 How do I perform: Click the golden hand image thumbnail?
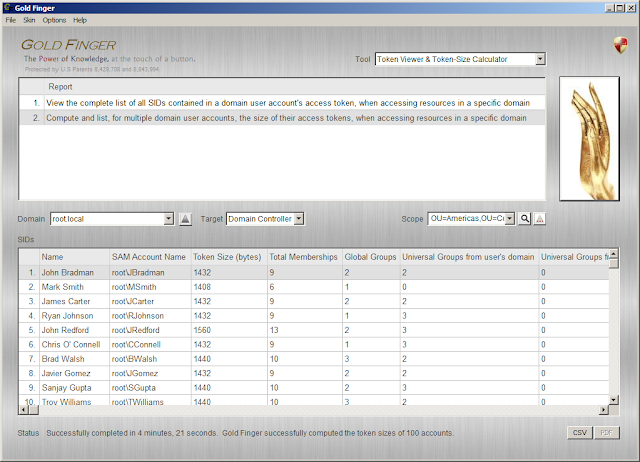(589, 138)
